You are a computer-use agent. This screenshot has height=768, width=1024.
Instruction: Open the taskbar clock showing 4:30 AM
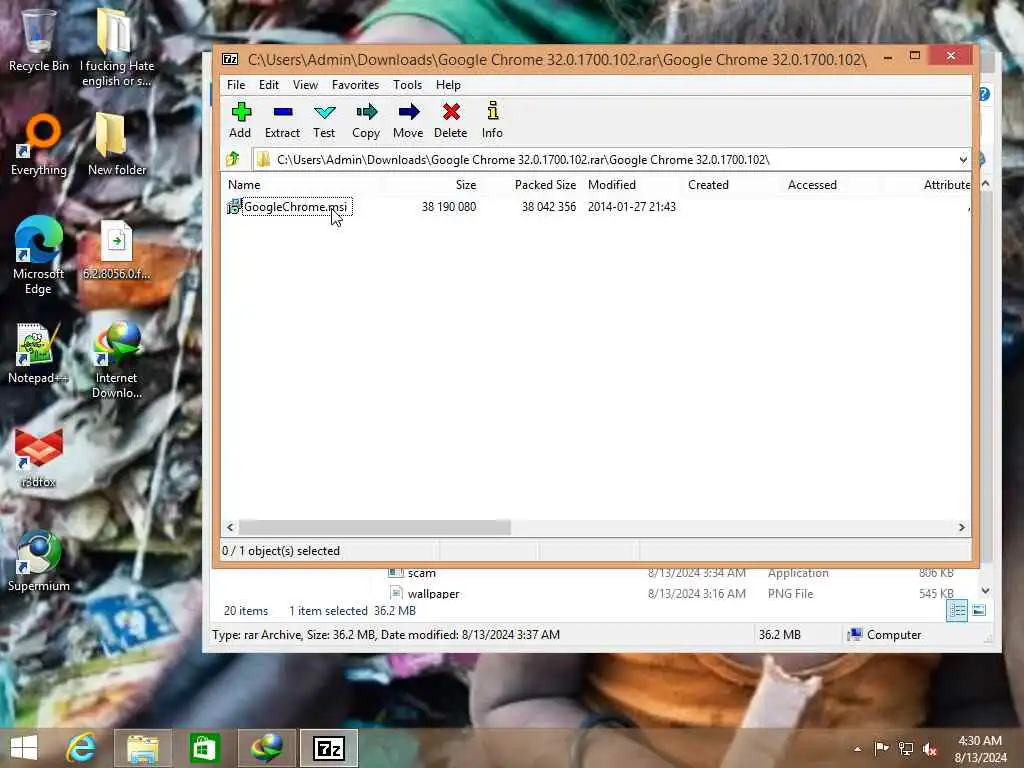point(980,749)
